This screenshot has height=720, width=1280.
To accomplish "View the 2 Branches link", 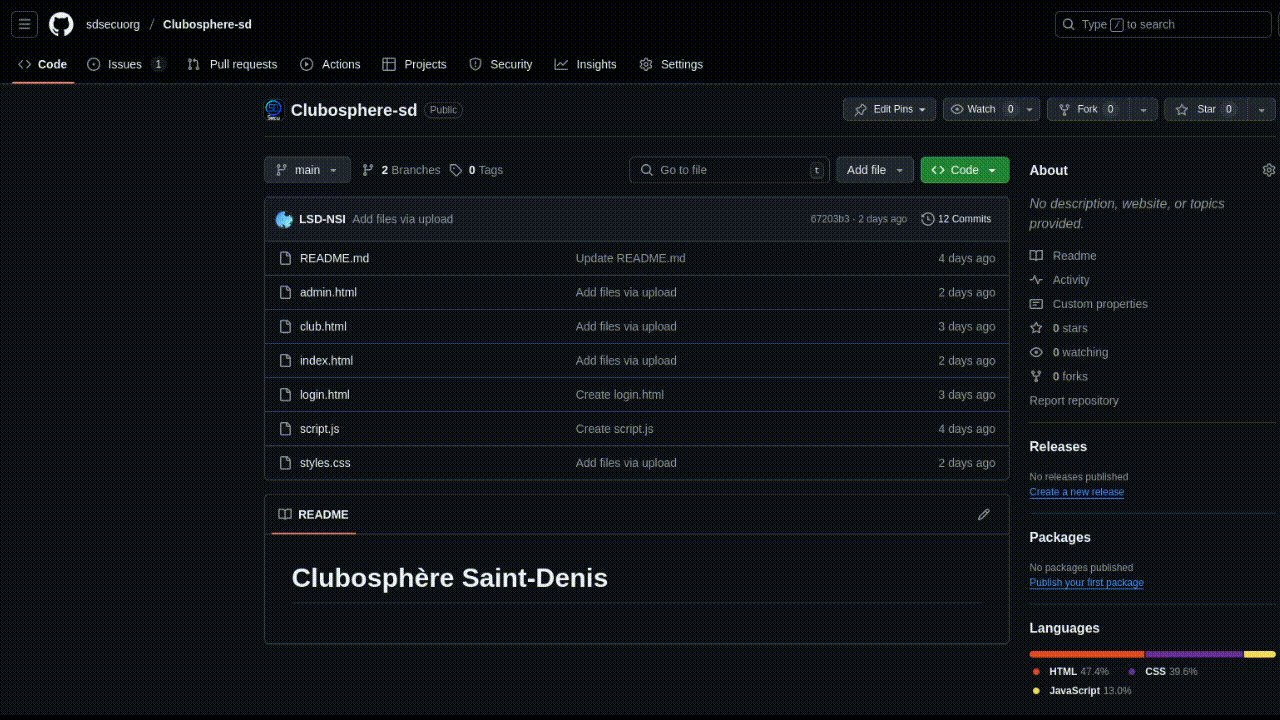I will [401, 170].
